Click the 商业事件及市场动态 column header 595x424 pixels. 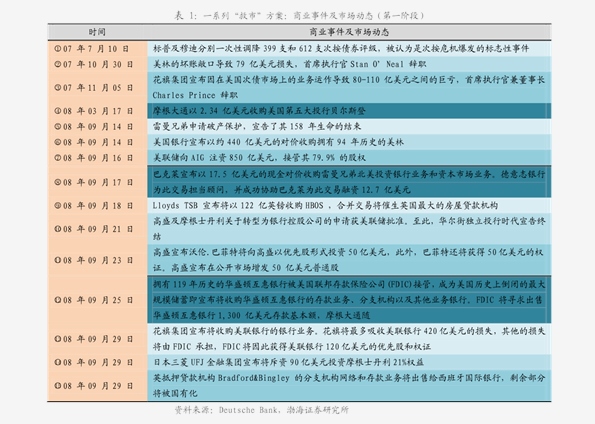coord(349,32)
